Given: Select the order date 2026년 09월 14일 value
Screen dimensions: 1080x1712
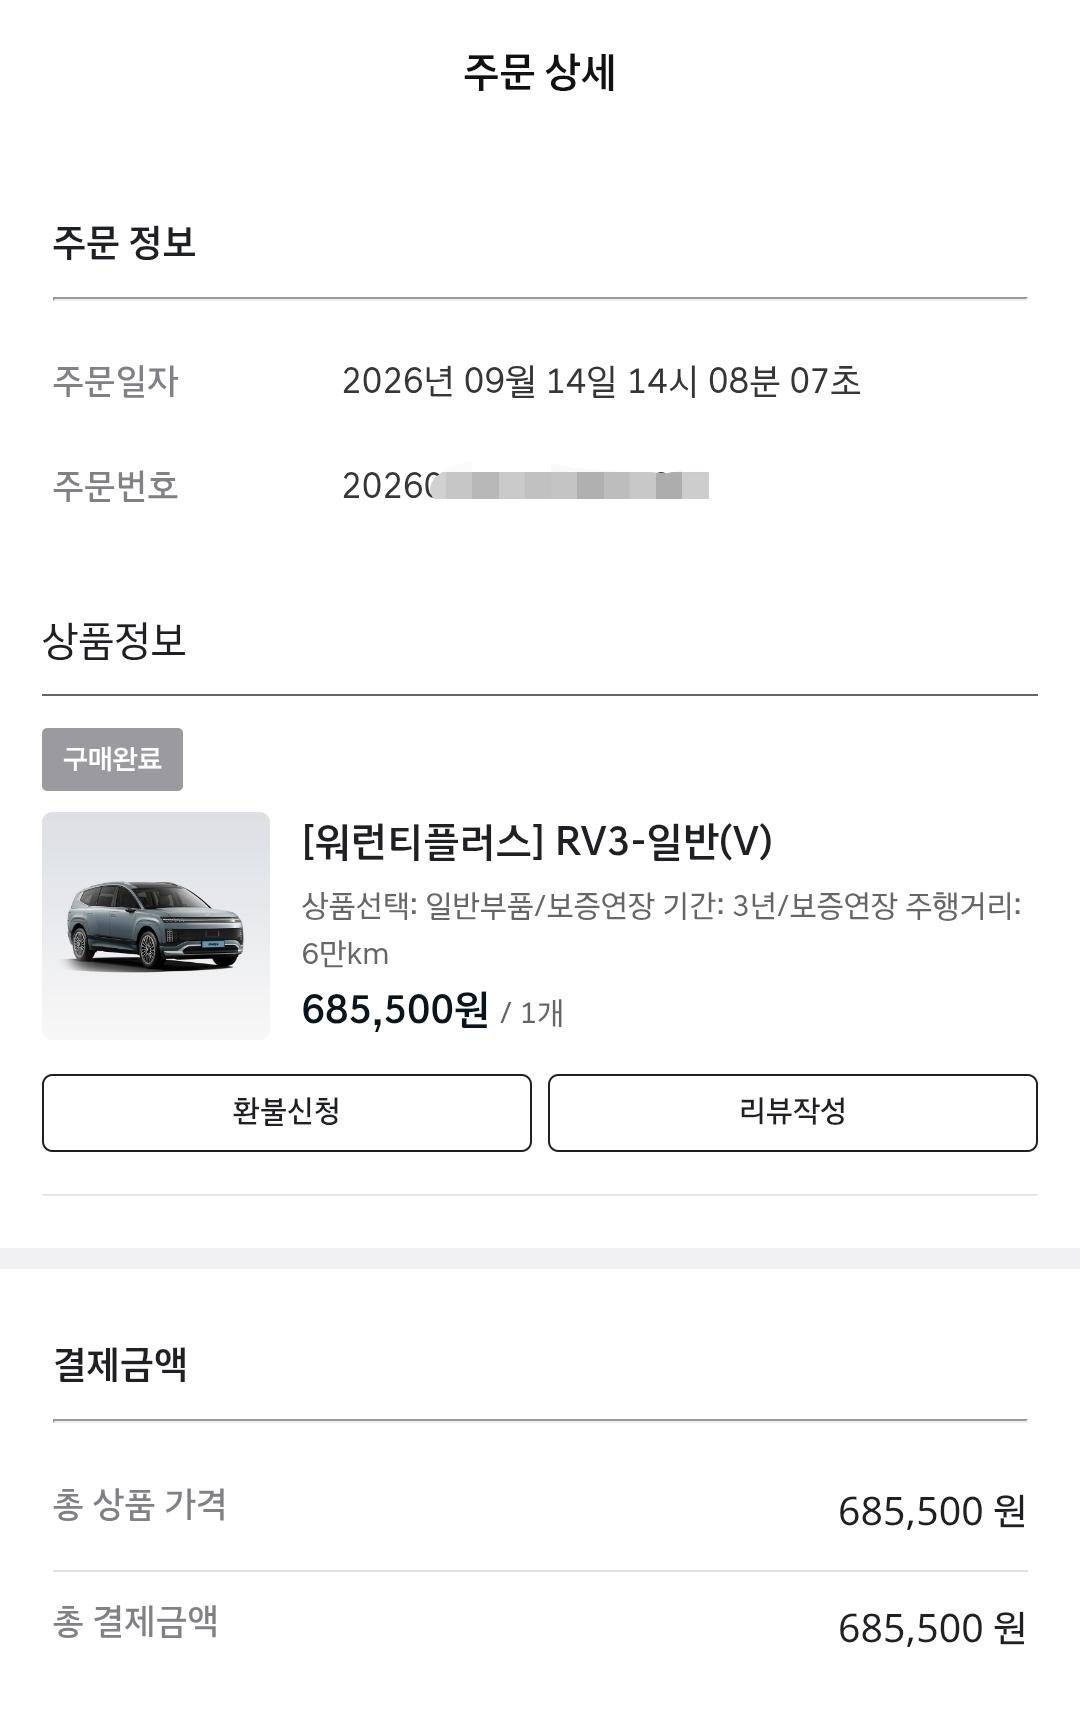Looking at the screenshot, I should (601, 381).
